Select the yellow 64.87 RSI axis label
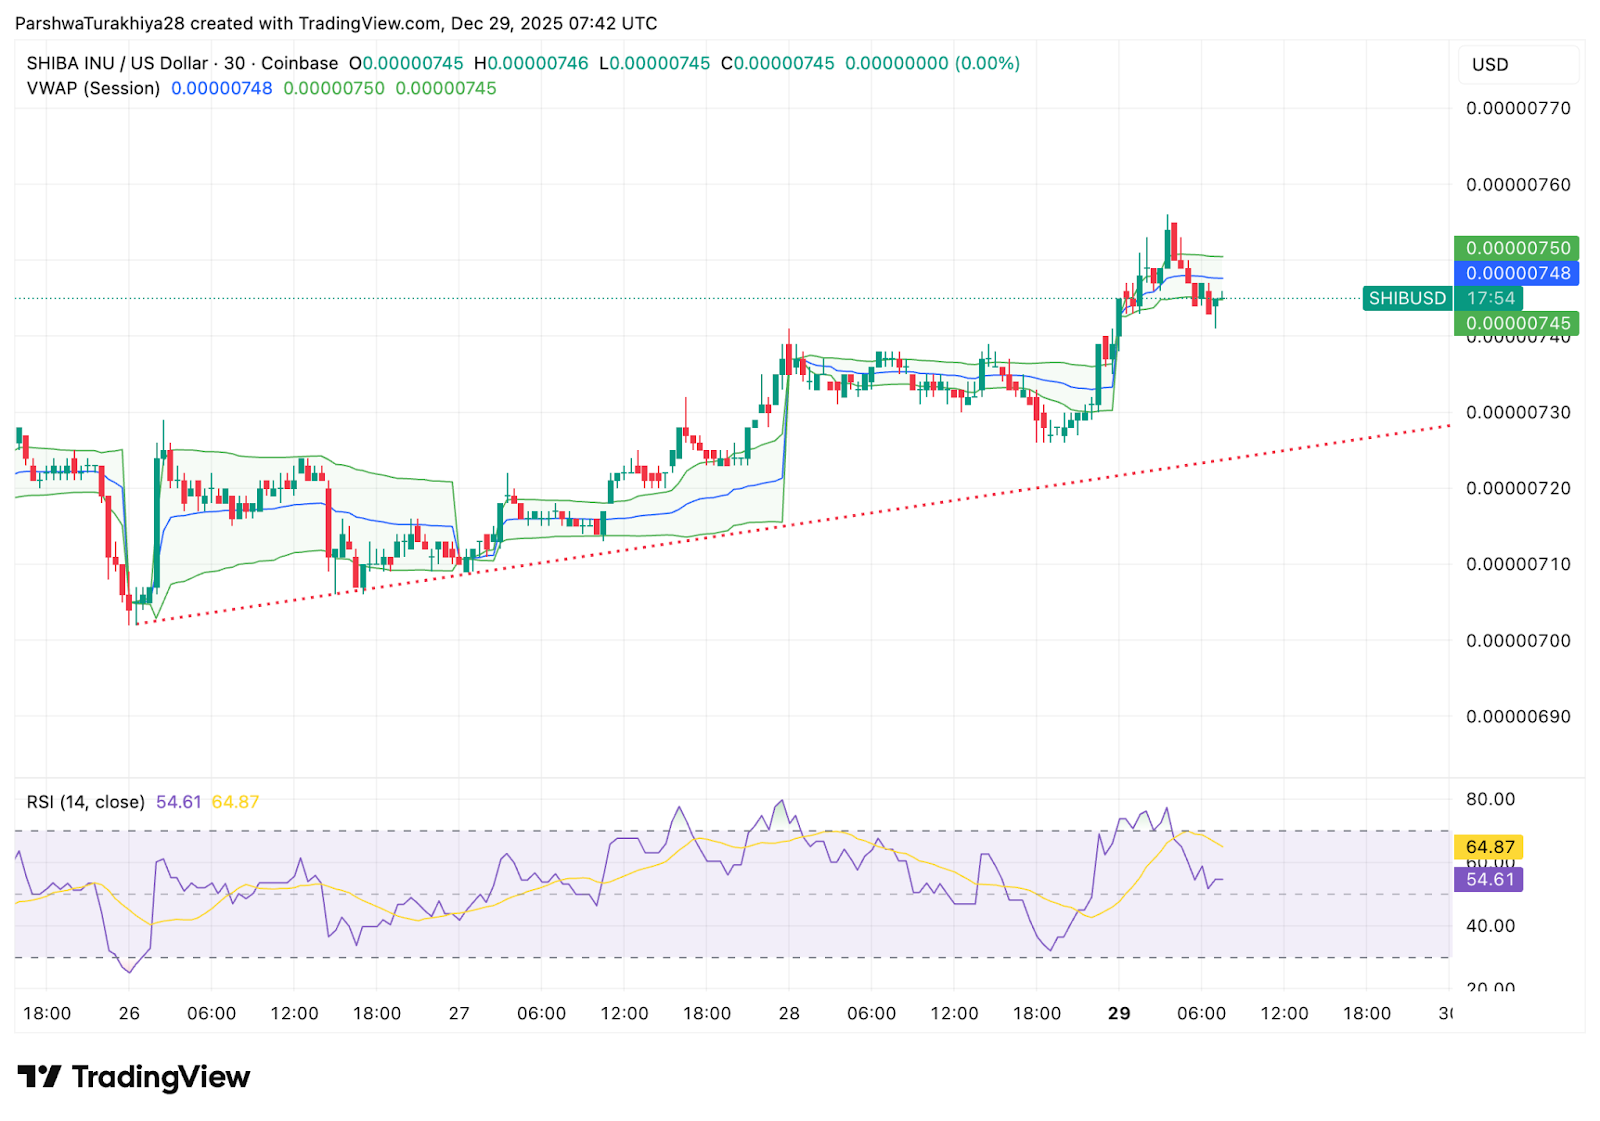The height and width of the screenshot is (1121, 1600). pos(1489,847)
